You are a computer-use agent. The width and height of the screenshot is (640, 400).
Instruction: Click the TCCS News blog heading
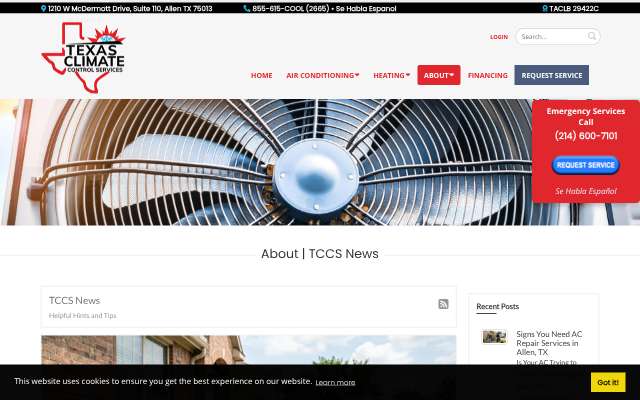pyautogui.click(x=74, y=300)
